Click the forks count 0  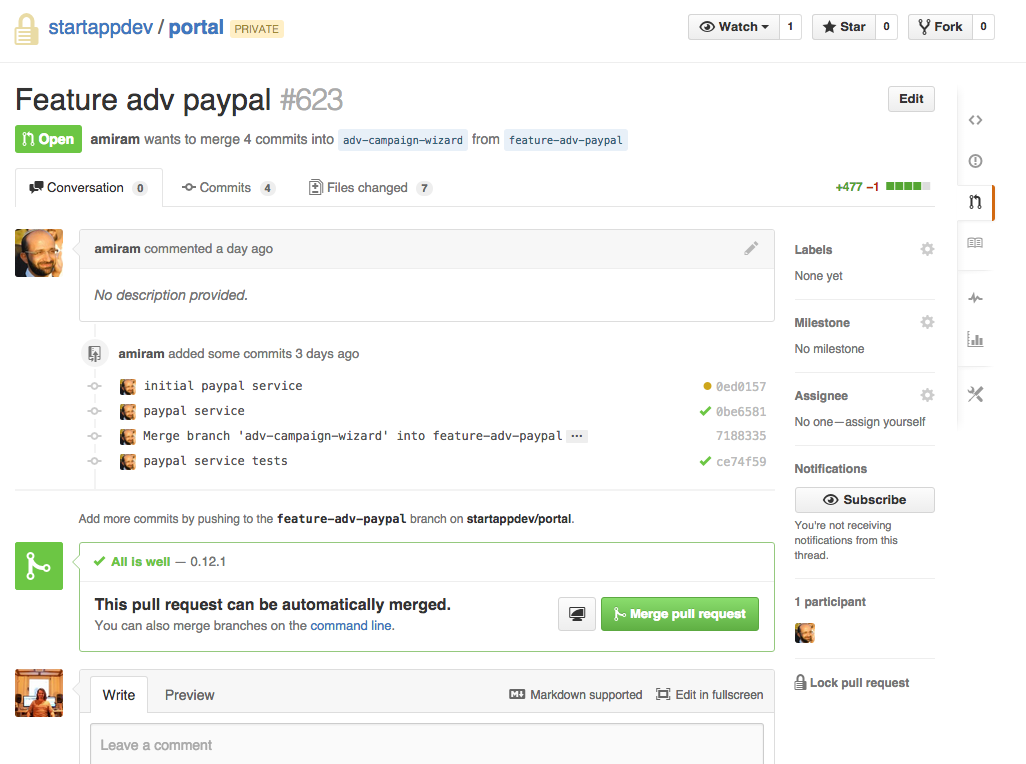983,27
